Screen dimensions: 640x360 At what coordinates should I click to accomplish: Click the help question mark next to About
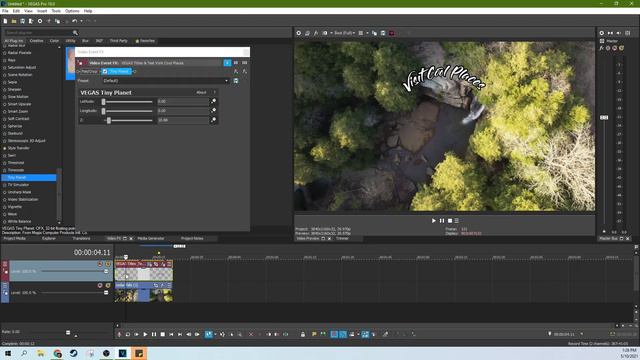pos(215,93)
